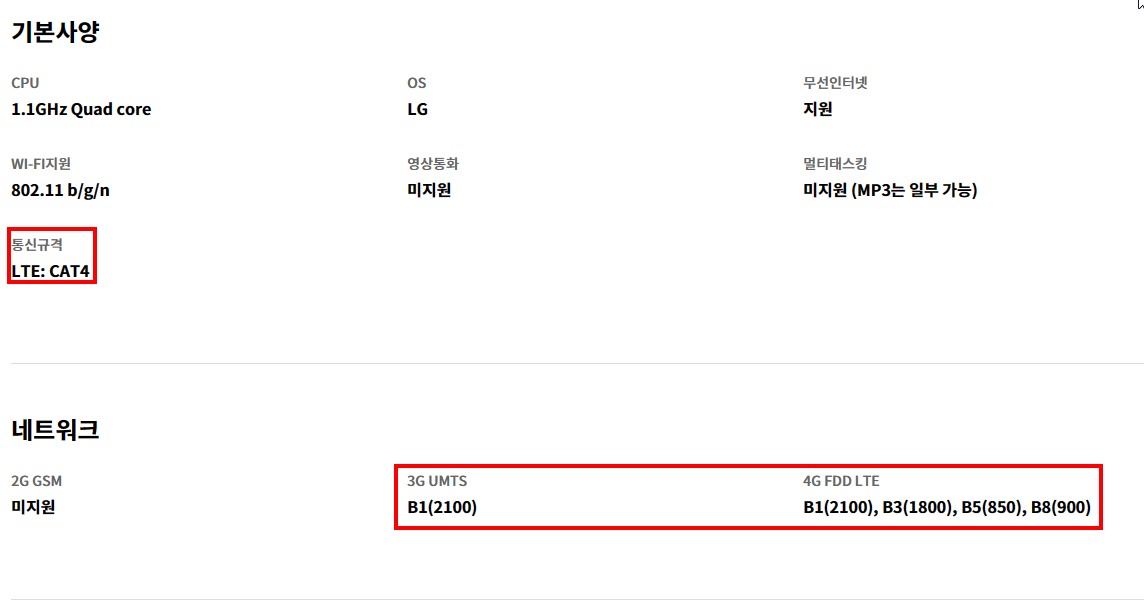The height and width of the screenshot is (605, 1144).
Task: Click the 4G FDD LTE label
Action: tap(841, 481)
